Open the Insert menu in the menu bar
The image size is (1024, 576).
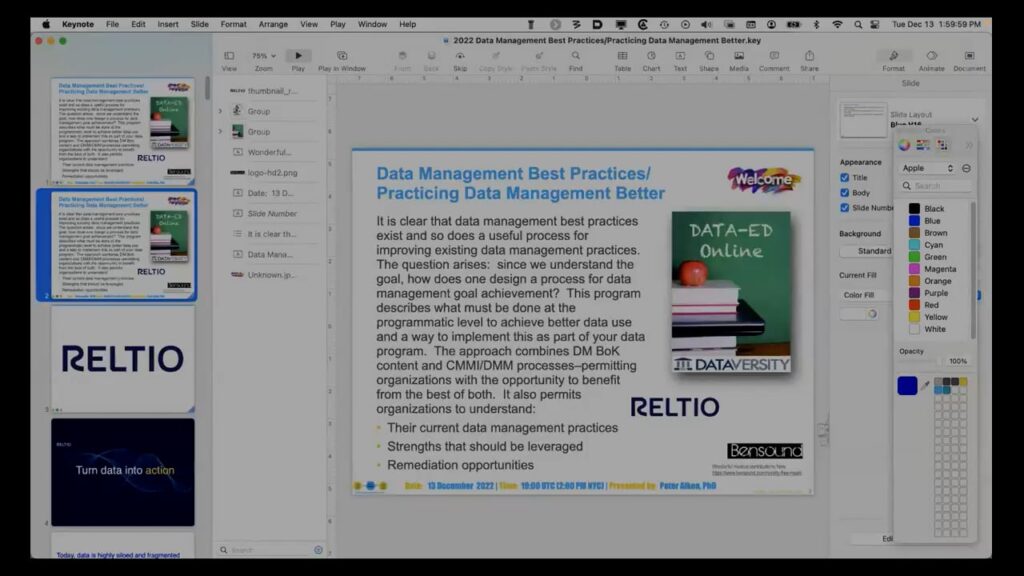click(168, 24)
